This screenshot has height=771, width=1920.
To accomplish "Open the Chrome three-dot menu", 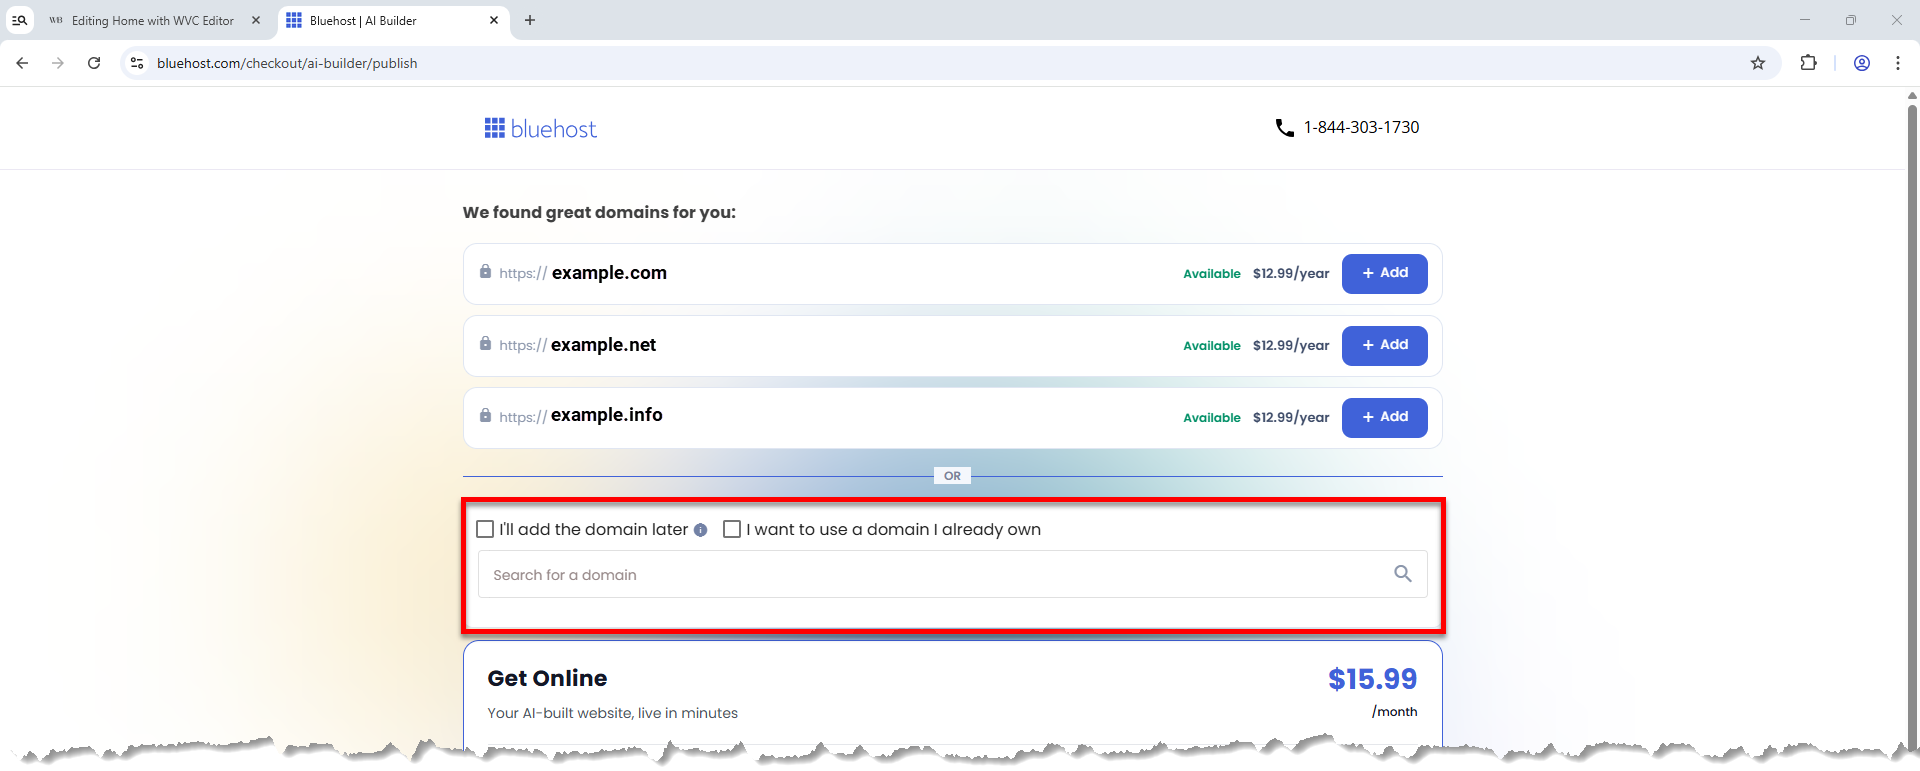I will 1898,63.
